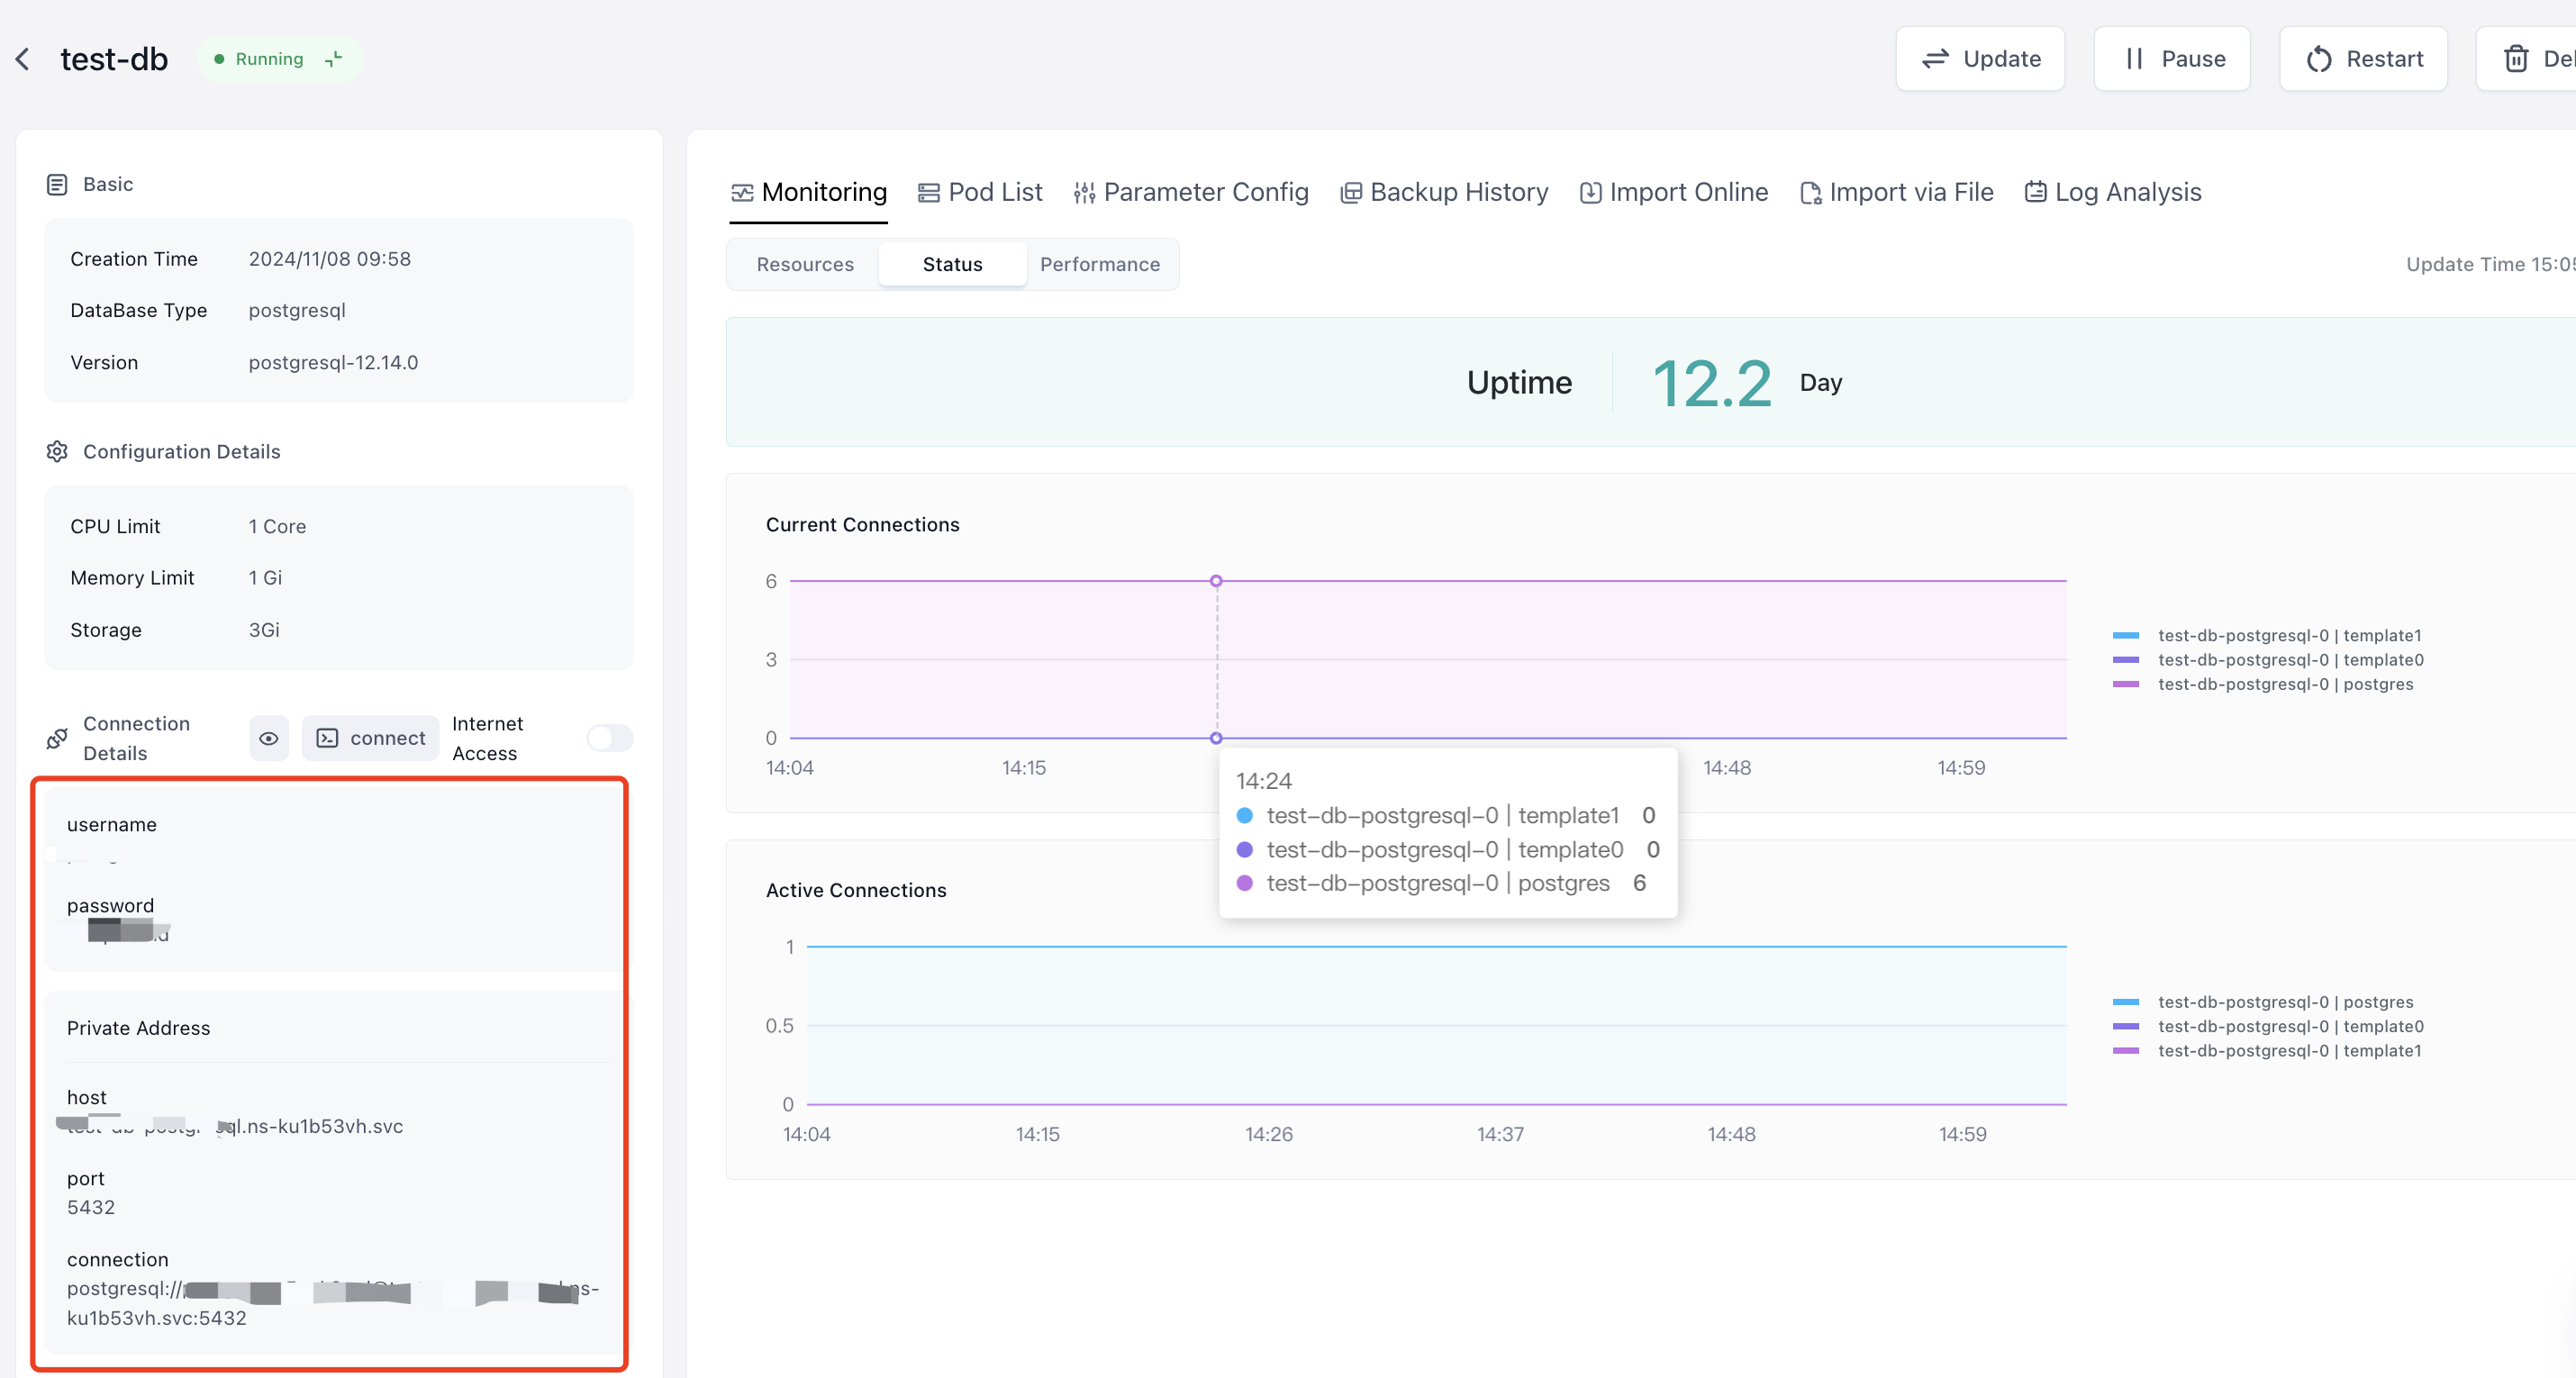Screen dimensions: 2576x1378
Task: Open the Log Analysis tab
Action: (2112, 192)
